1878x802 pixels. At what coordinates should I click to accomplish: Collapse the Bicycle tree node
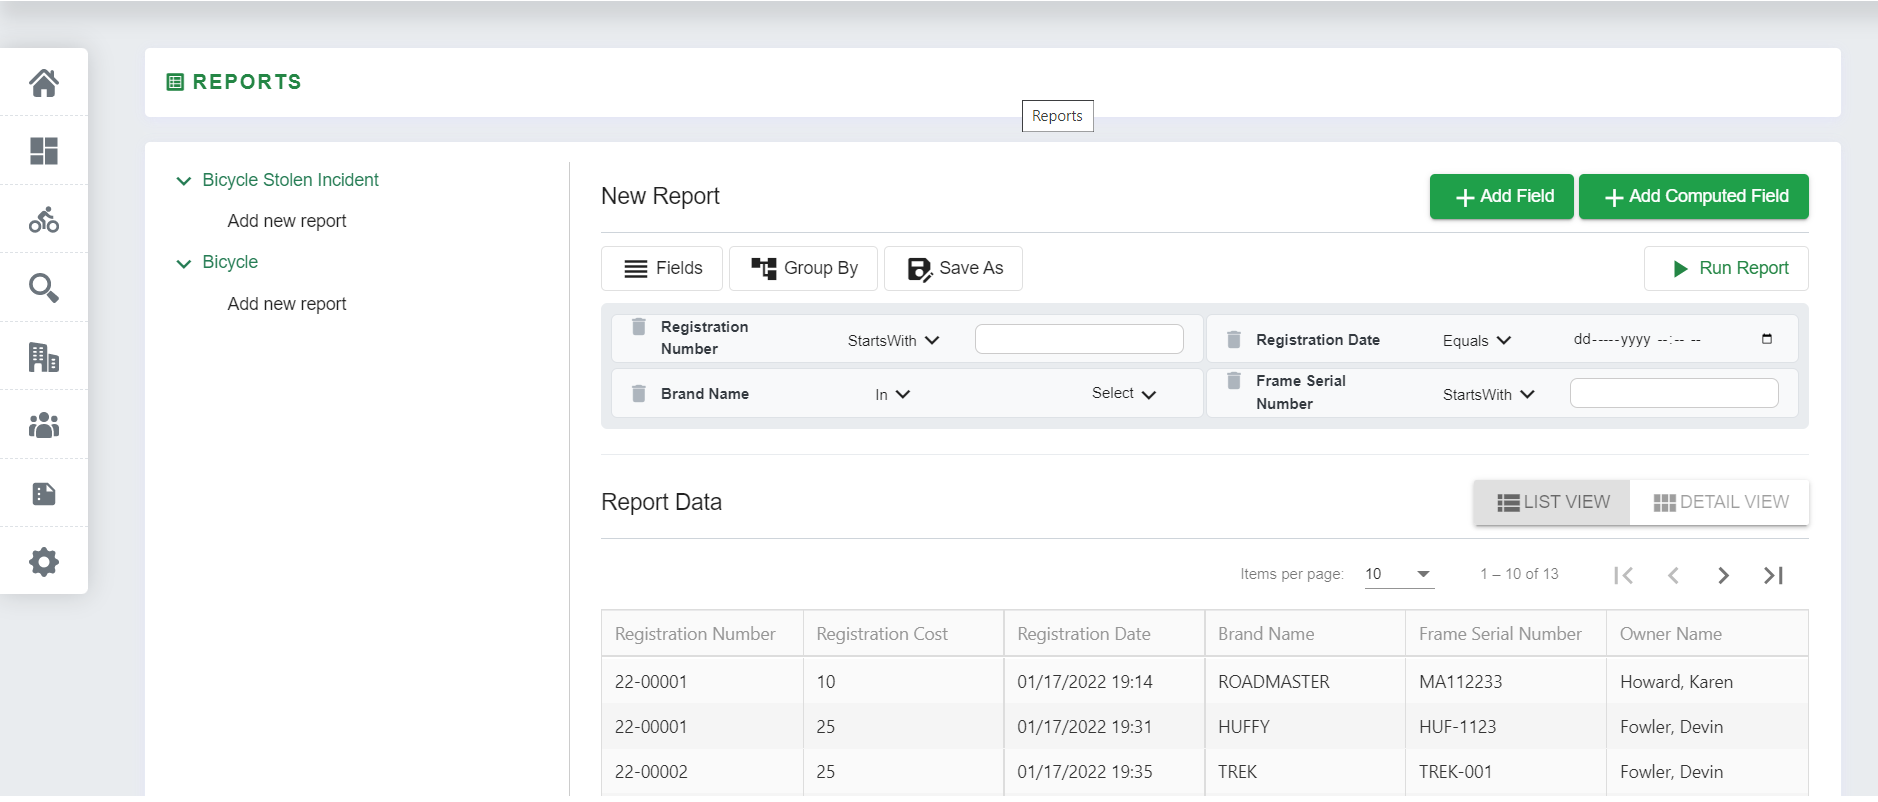(x=184, y=264)
